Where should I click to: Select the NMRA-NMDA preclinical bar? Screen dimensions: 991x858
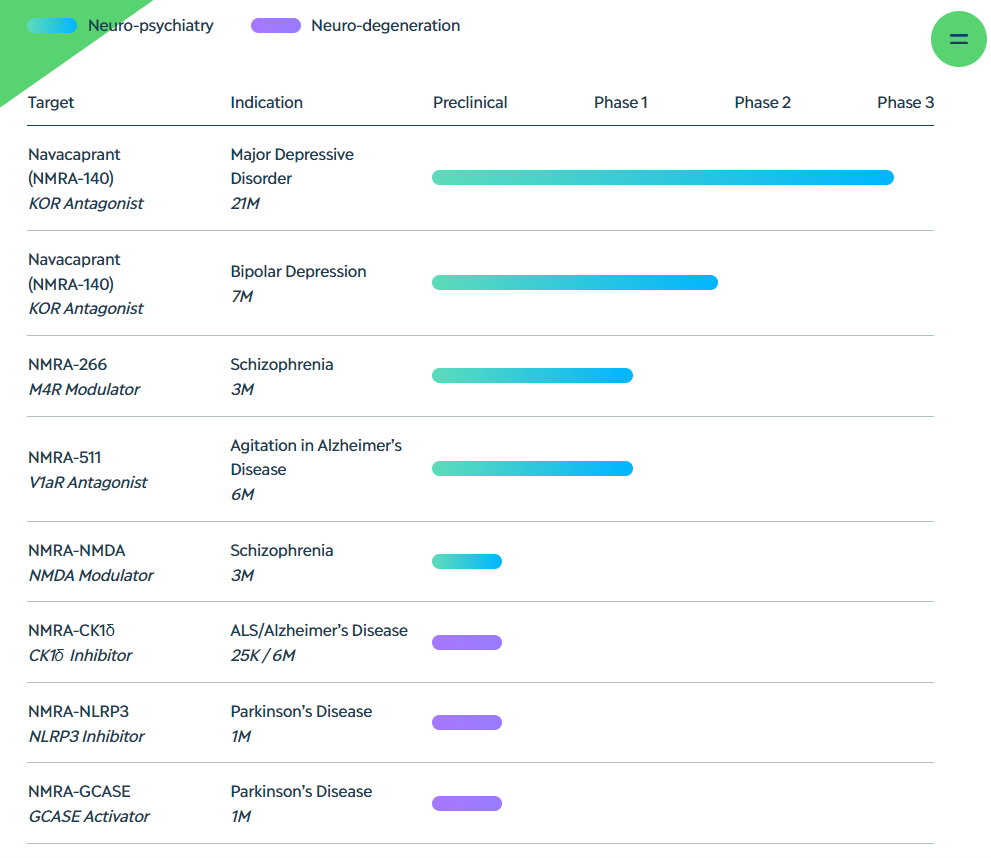[x=466, y=562]
